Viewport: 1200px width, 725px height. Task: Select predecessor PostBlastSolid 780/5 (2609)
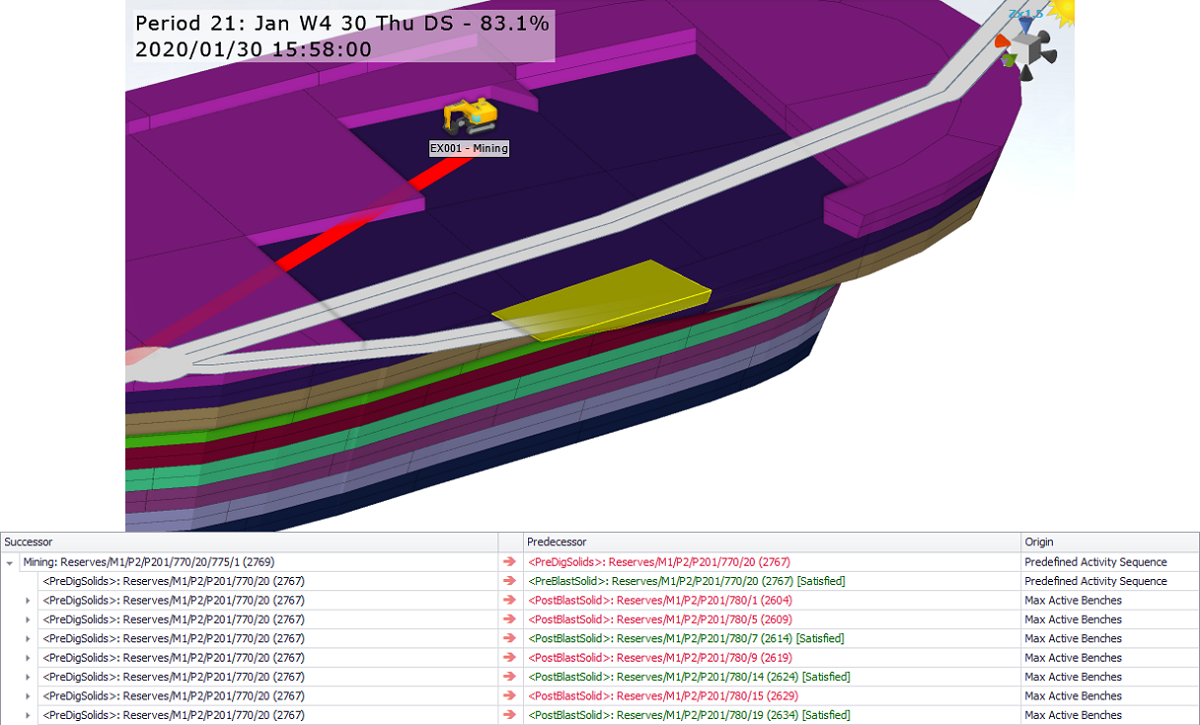click(660, 619)
